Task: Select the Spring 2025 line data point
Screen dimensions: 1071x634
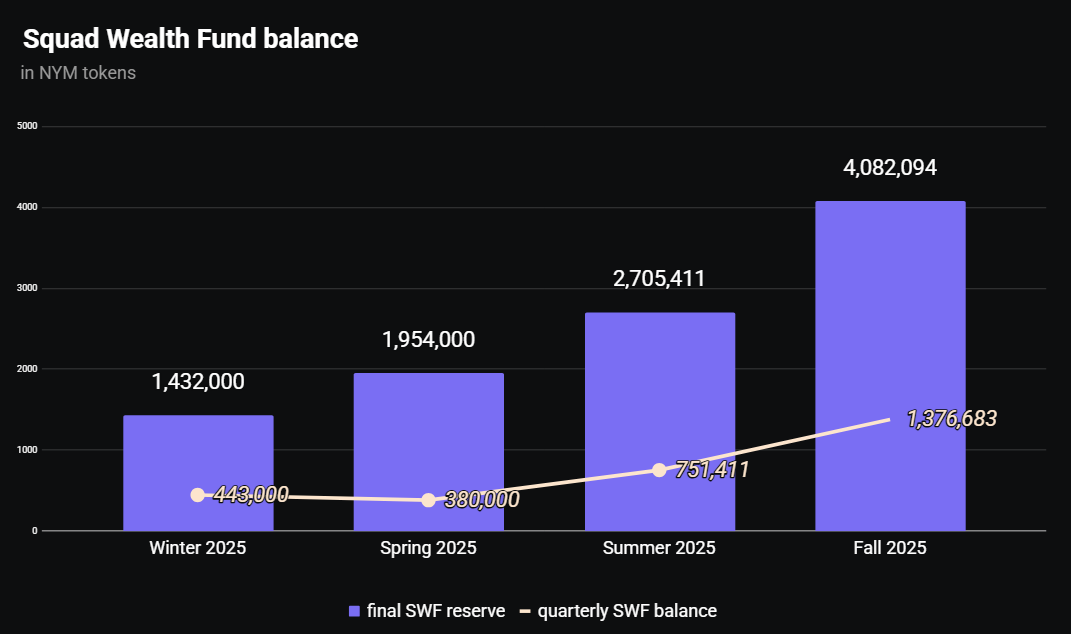Action: 428,500
